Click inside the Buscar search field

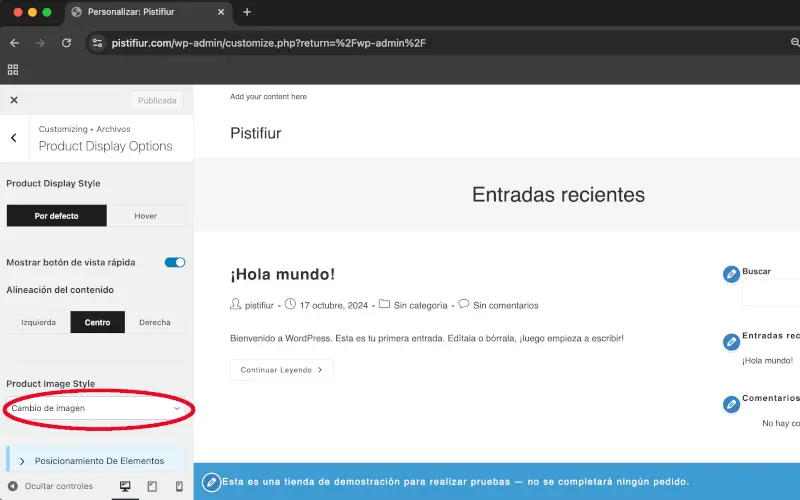[771, 292]
